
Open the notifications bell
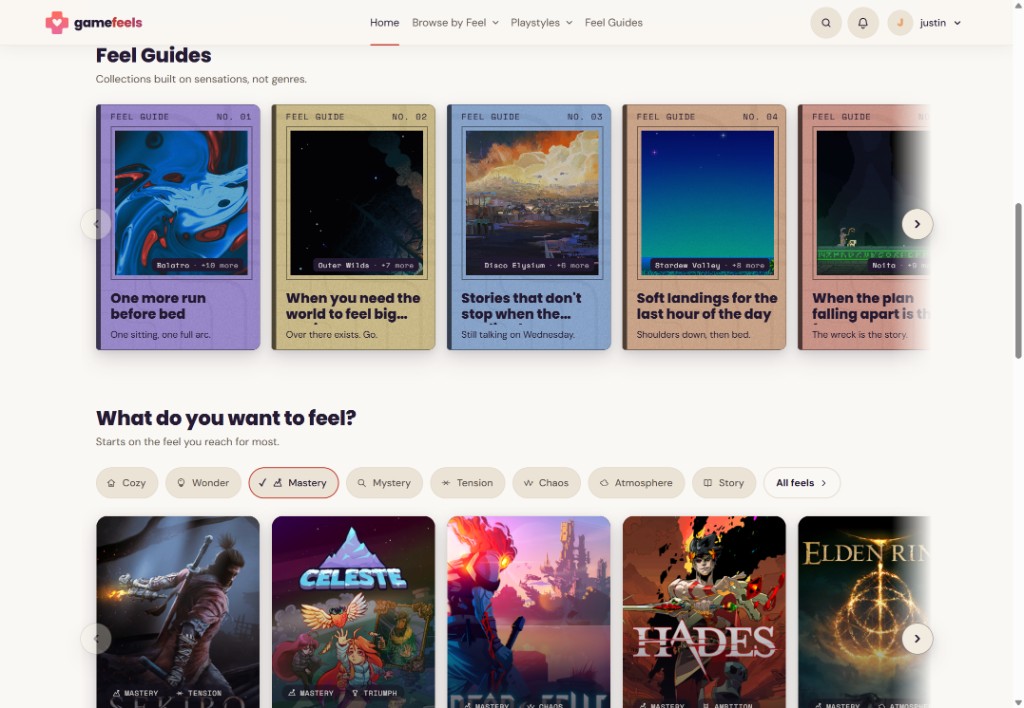click(x=863, y=23)
